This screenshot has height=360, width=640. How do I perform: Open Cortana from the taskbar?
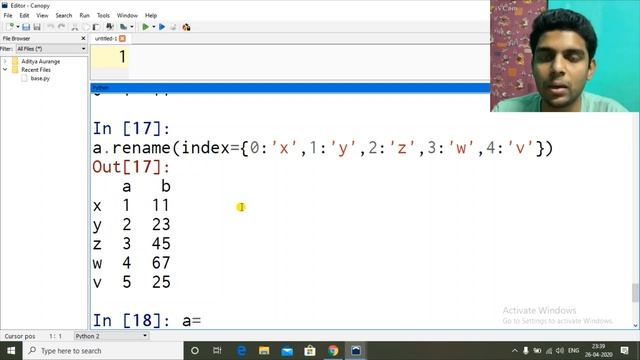[x=195, y=351]
